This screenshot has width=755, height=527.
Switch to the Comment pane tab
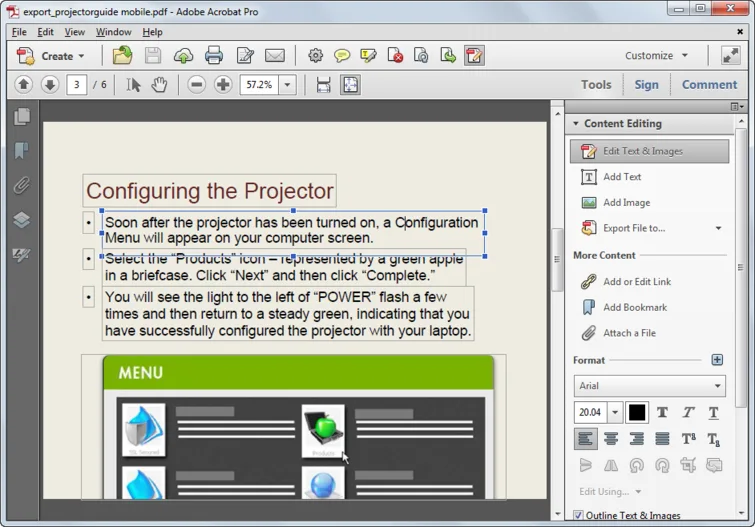point(709,85)
